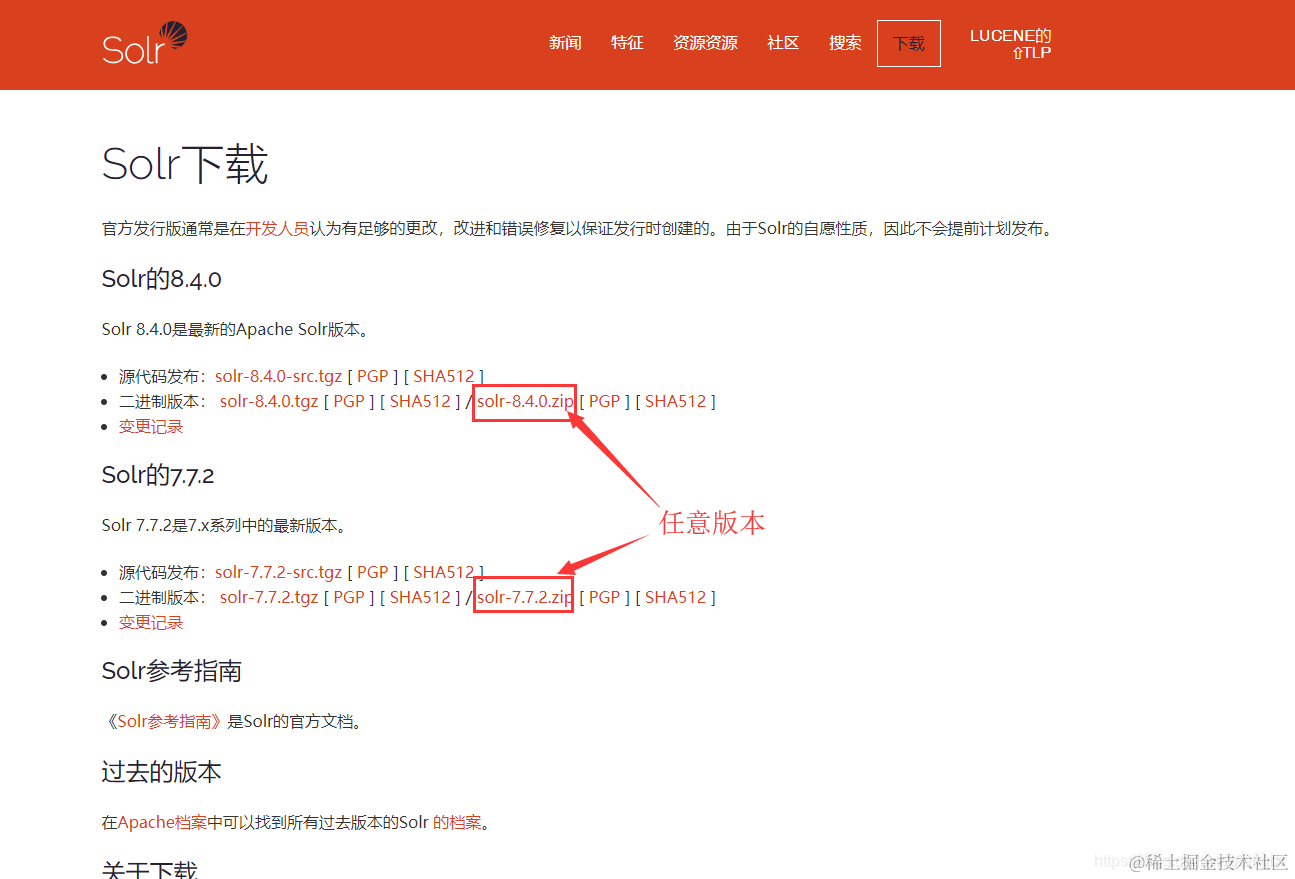Image resolution: width=1295 pixels, height=879 pixels.
Task: Click the Solr的7.7.2 heading
Action: 158,475
